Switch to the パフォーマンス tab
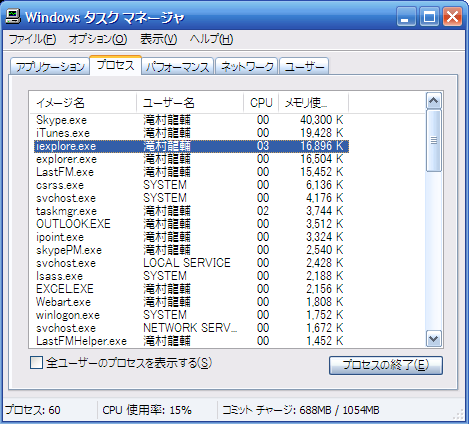The image size is (469, 424). [178, 67]
